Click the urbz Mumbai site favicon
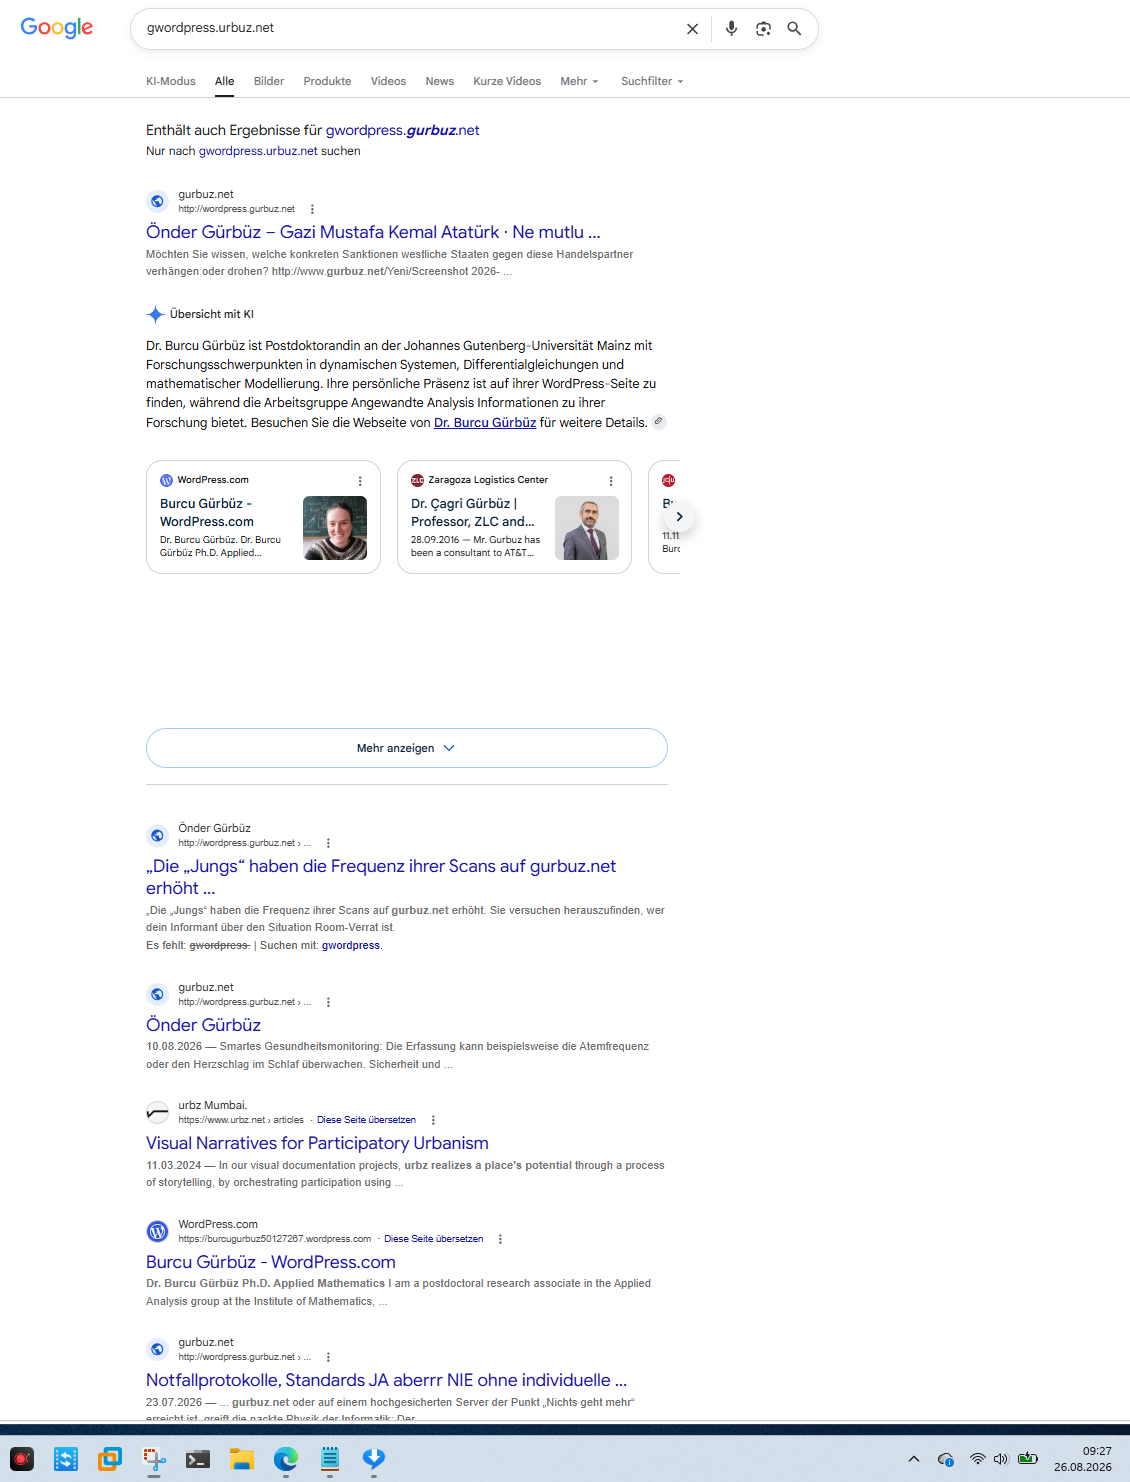This screenshot has width=1130, height=1482. (157, 1112)
